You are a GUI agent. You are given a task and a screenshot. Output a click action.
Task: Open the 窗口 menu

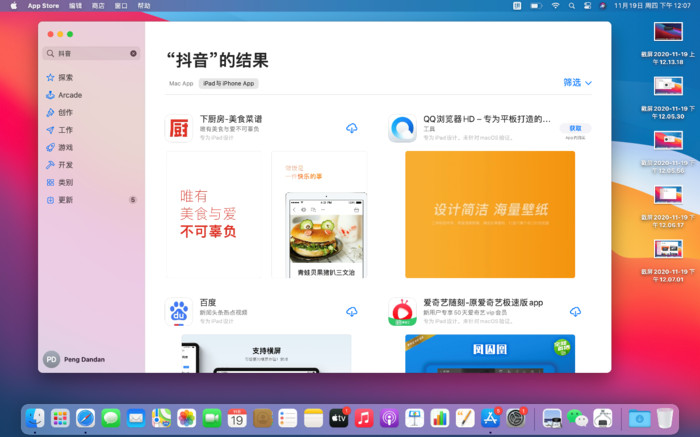(121, 6)
